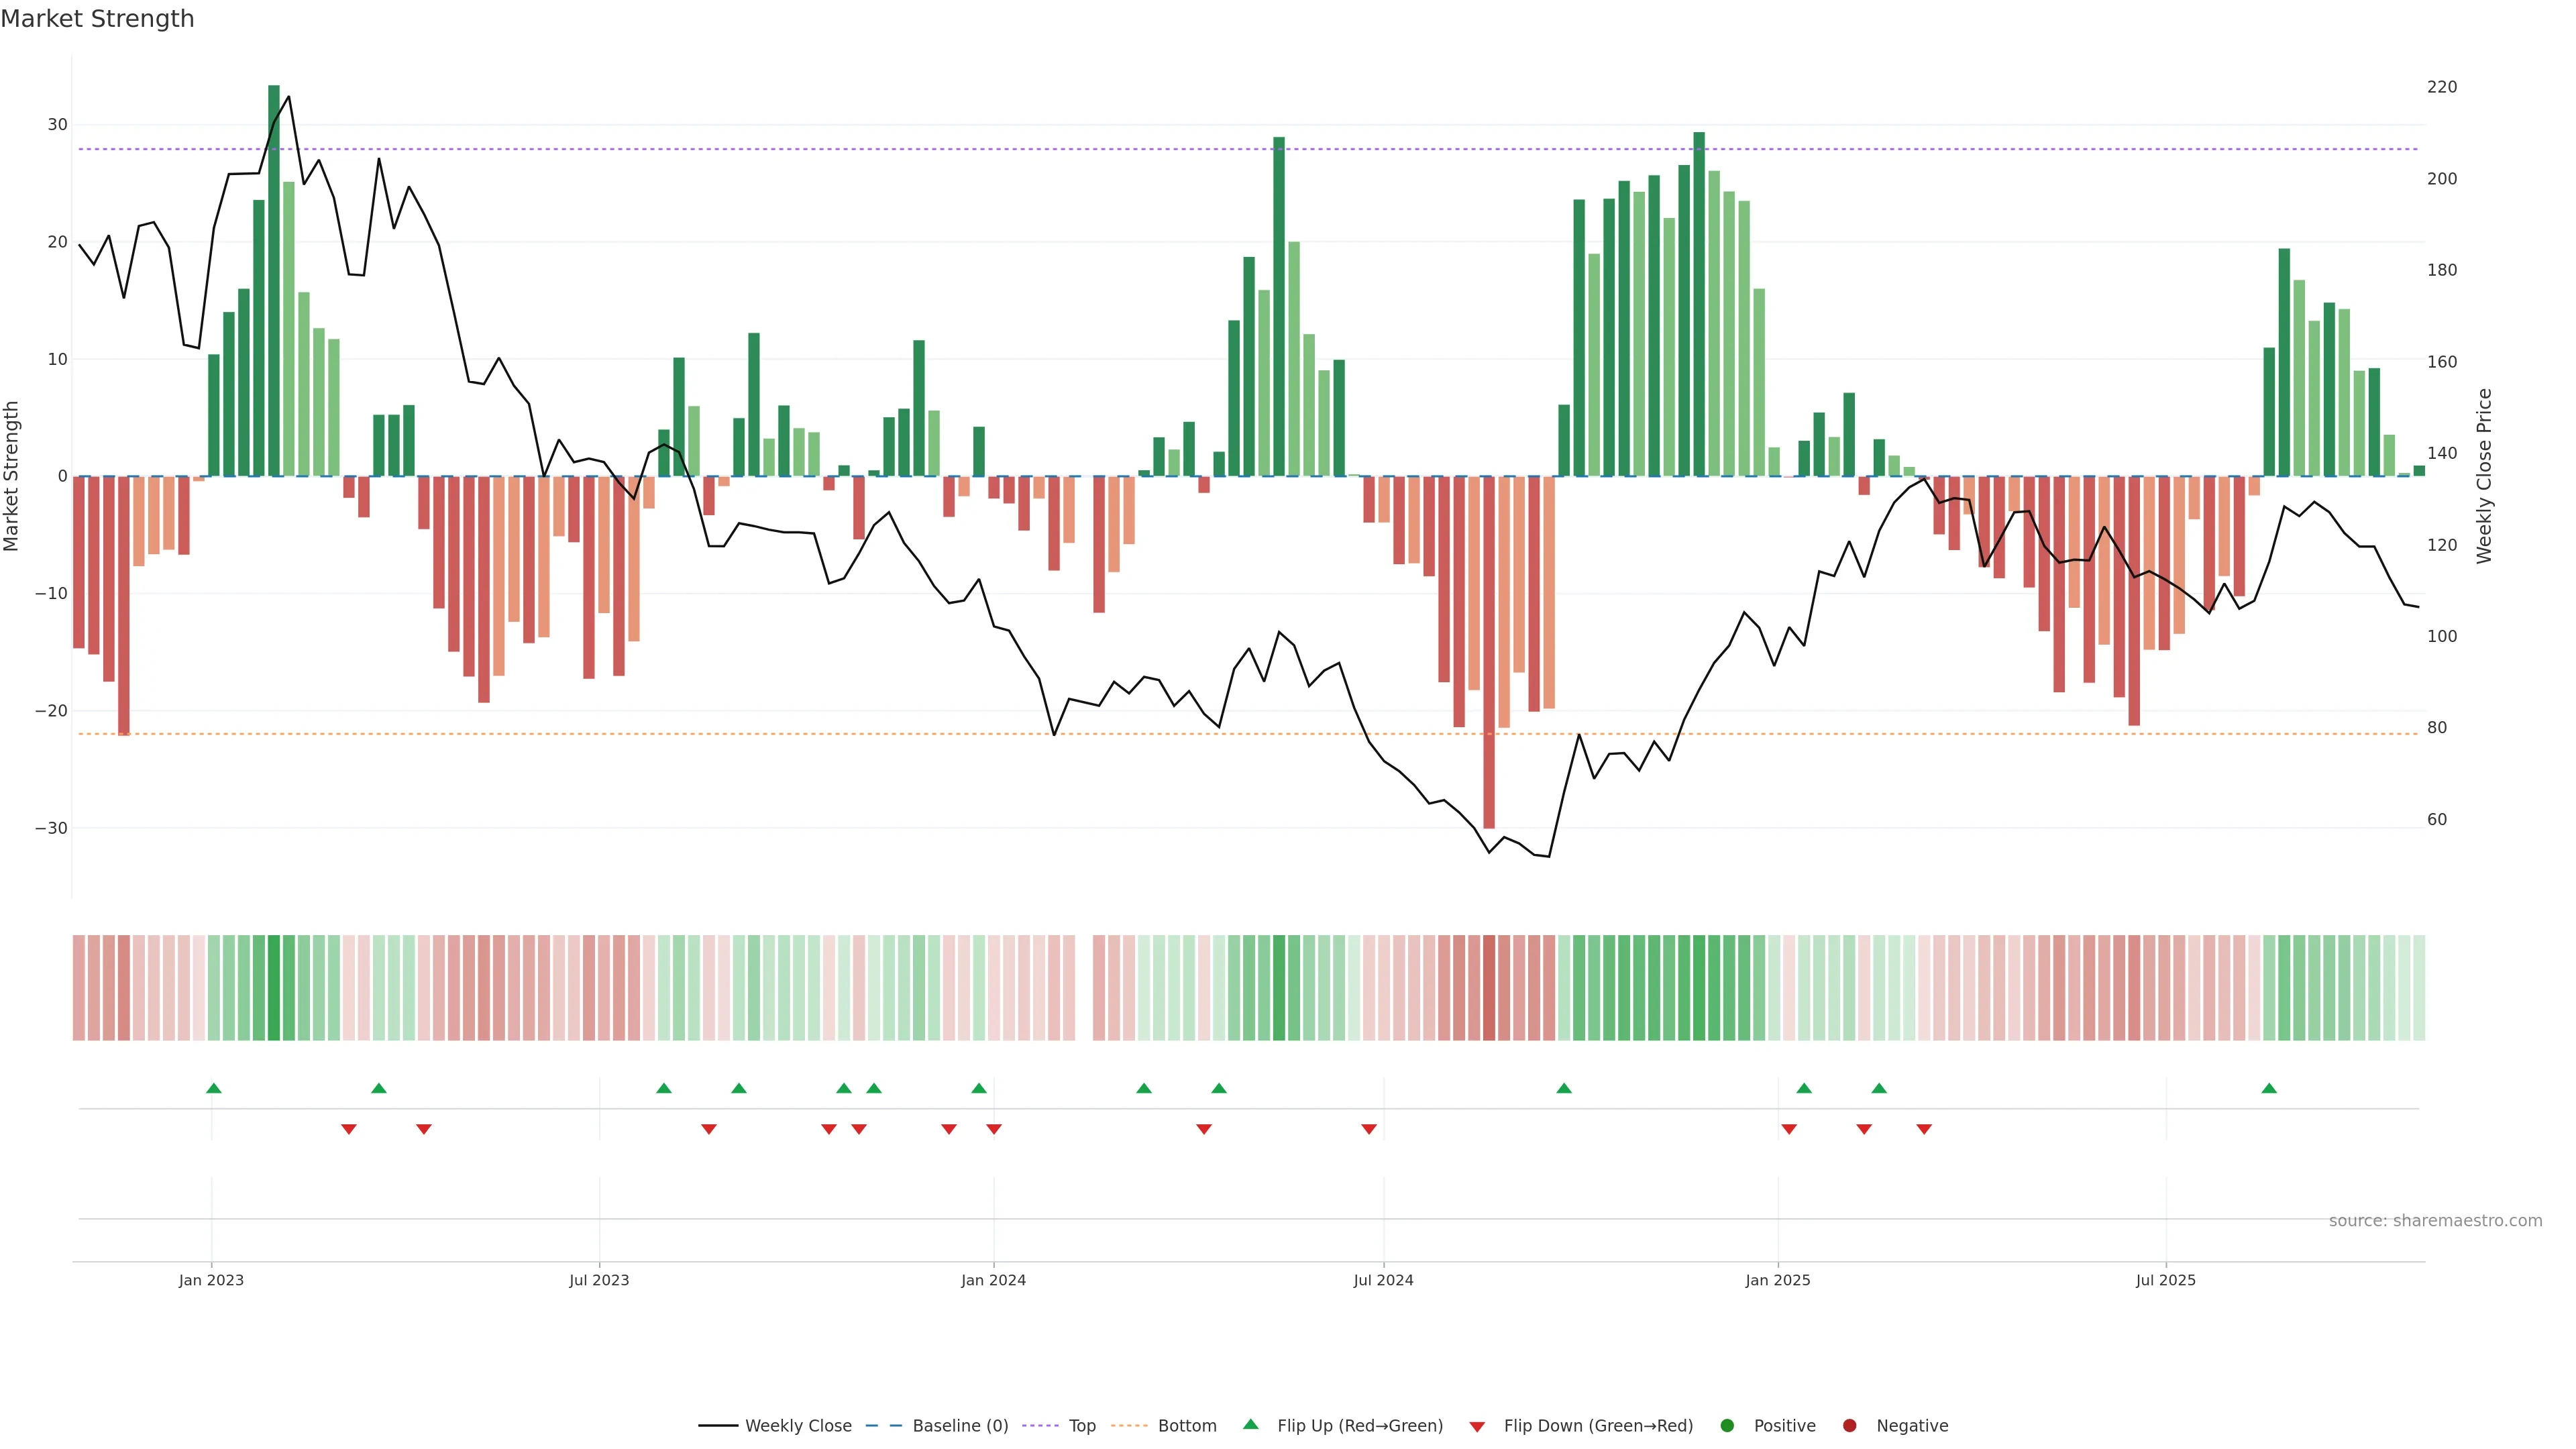Image resolution: width=2576 pixels, height=1449 pixels.
Task: Click Flip Down red triangle legend icon
Action: click(1477, 1427)
